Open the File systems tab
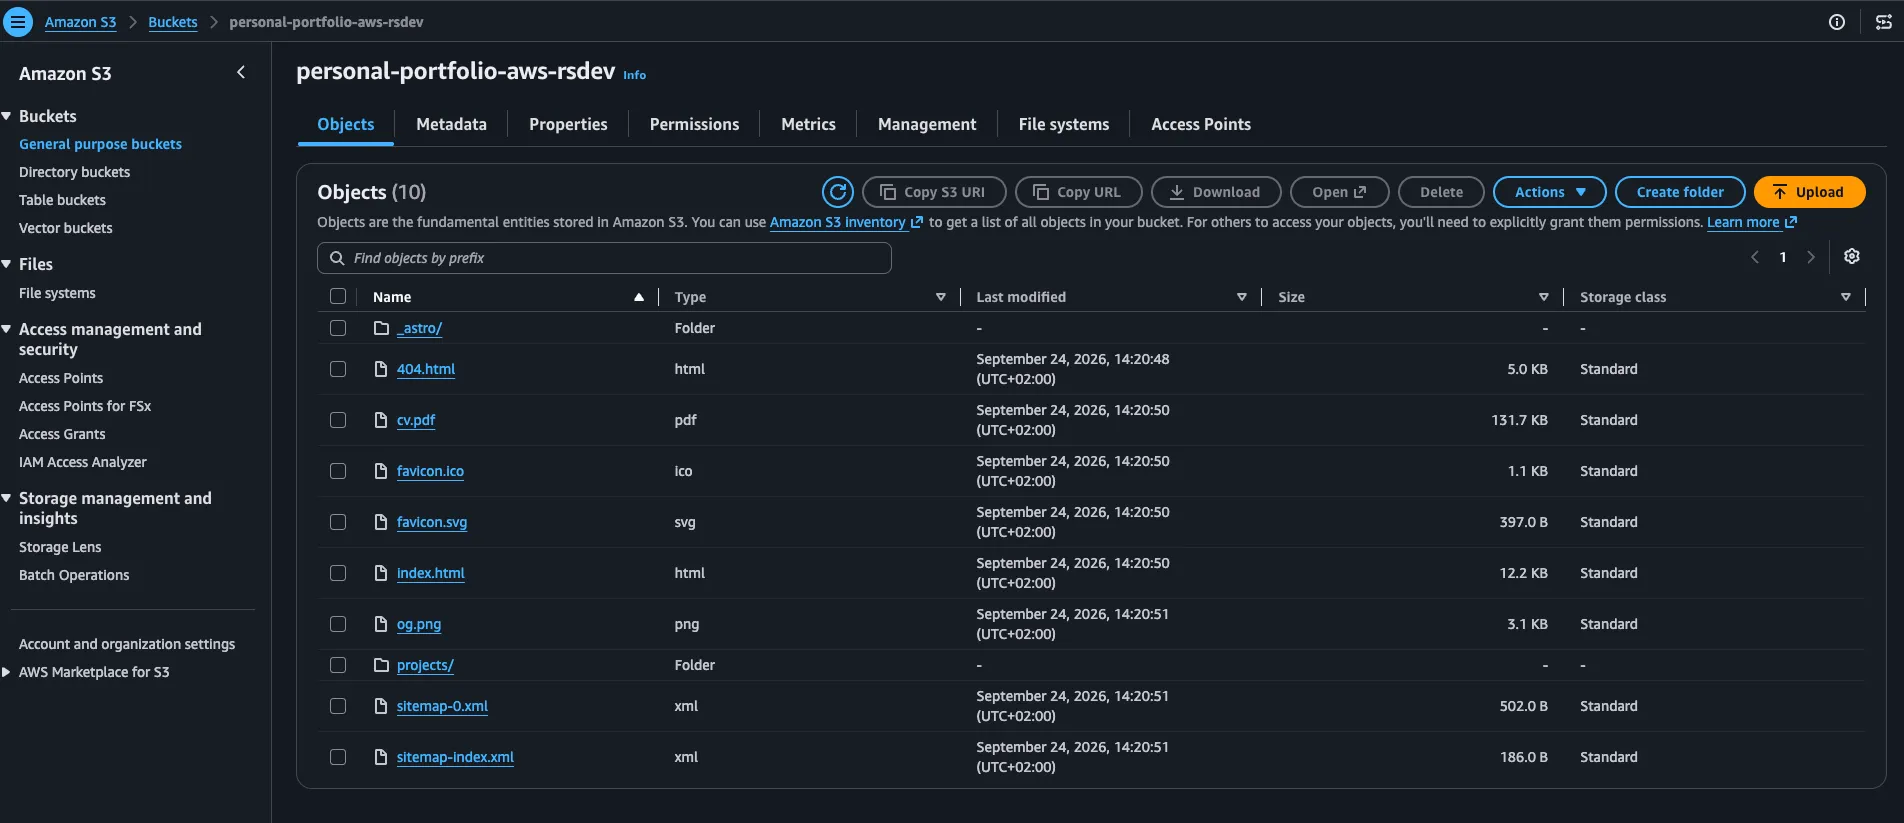 click(1064, 124)
